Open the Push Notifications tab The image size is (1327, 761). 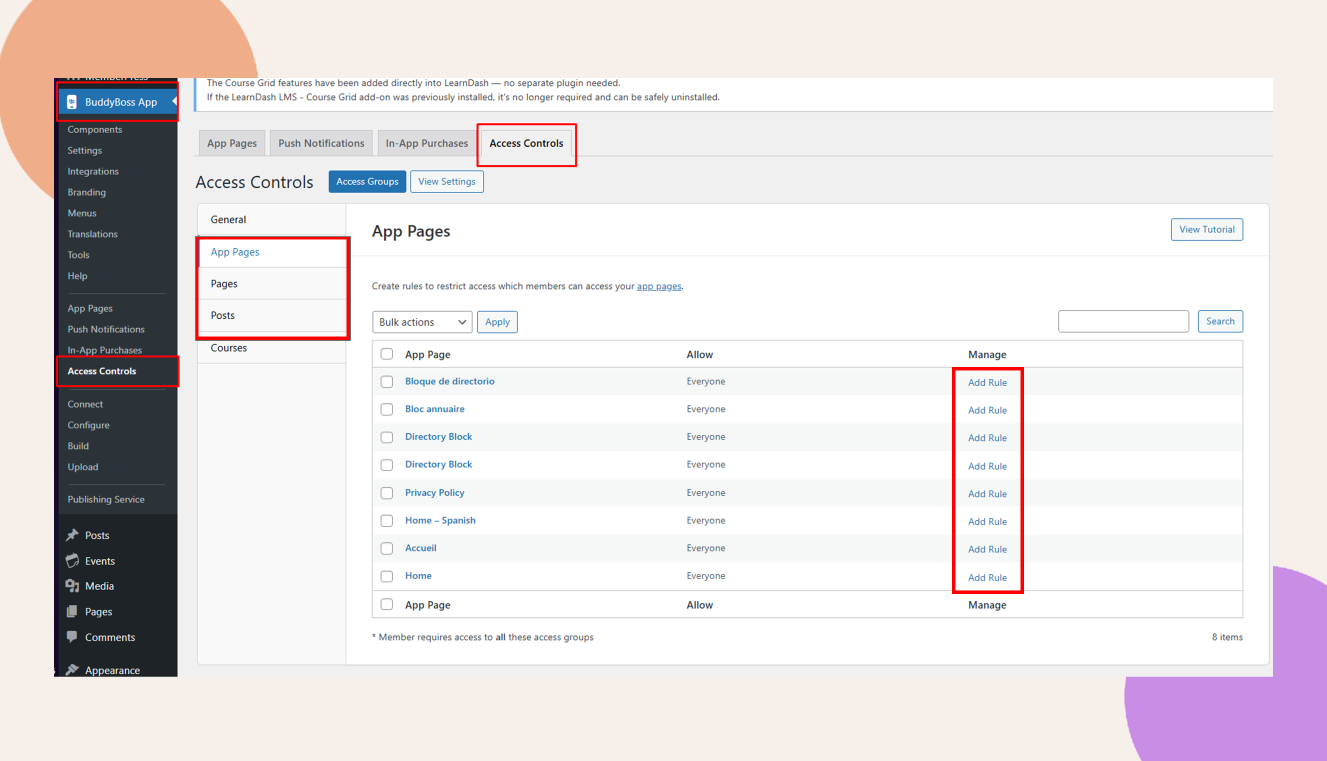tap(321, 143)
